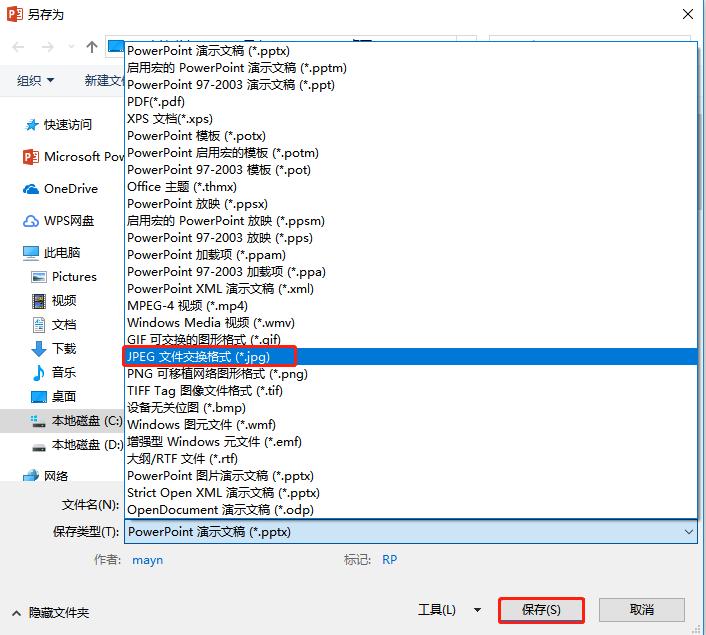Select 大纲/RTF 文件 (*.rtf) format
Viewport: 706px width, 635px height.
(x=411, y=458)
